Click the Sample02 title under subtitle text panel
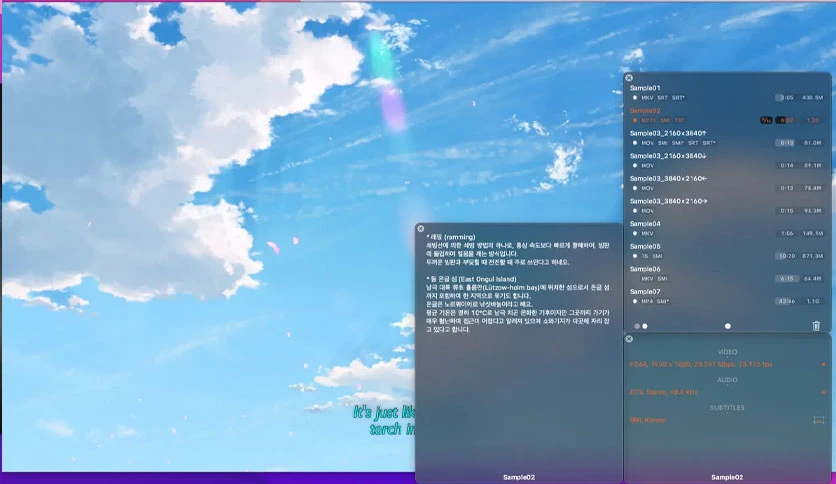Image resolution: width=836 pixels, height=484 pixels. click(519, 477)
